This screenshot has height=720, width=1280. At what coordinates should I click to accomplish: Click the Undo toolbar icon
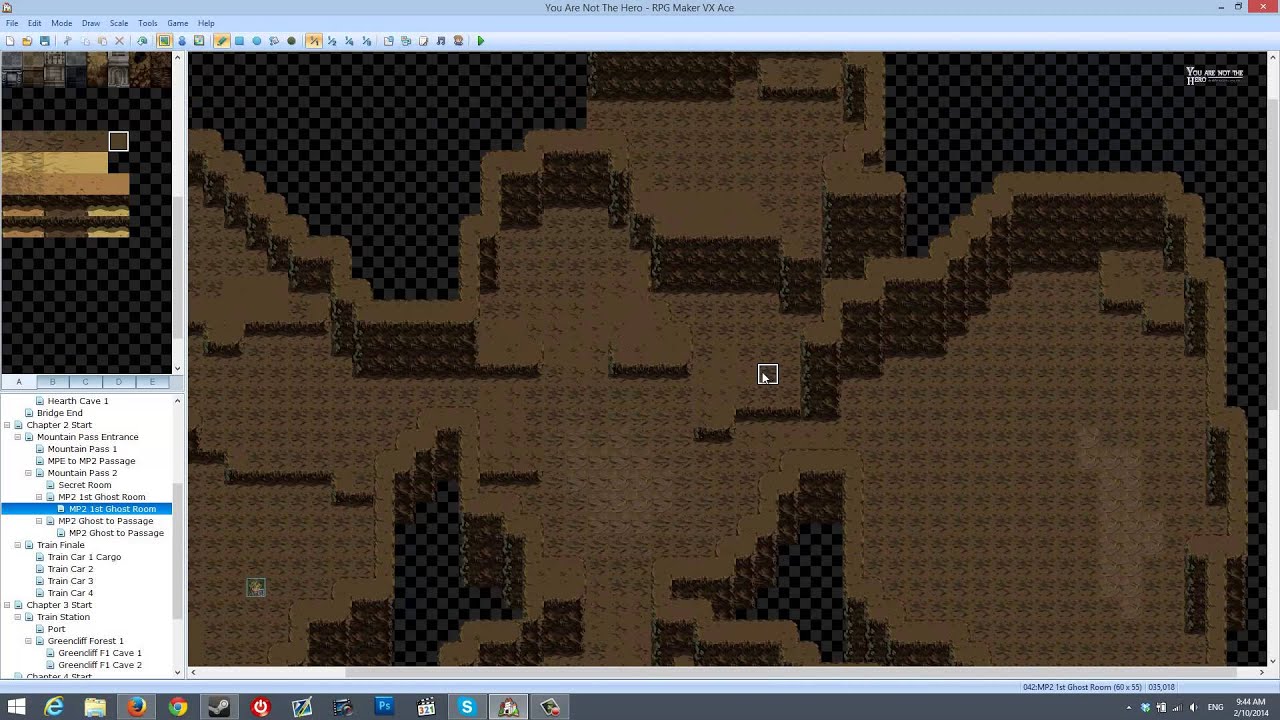point(142,41)
